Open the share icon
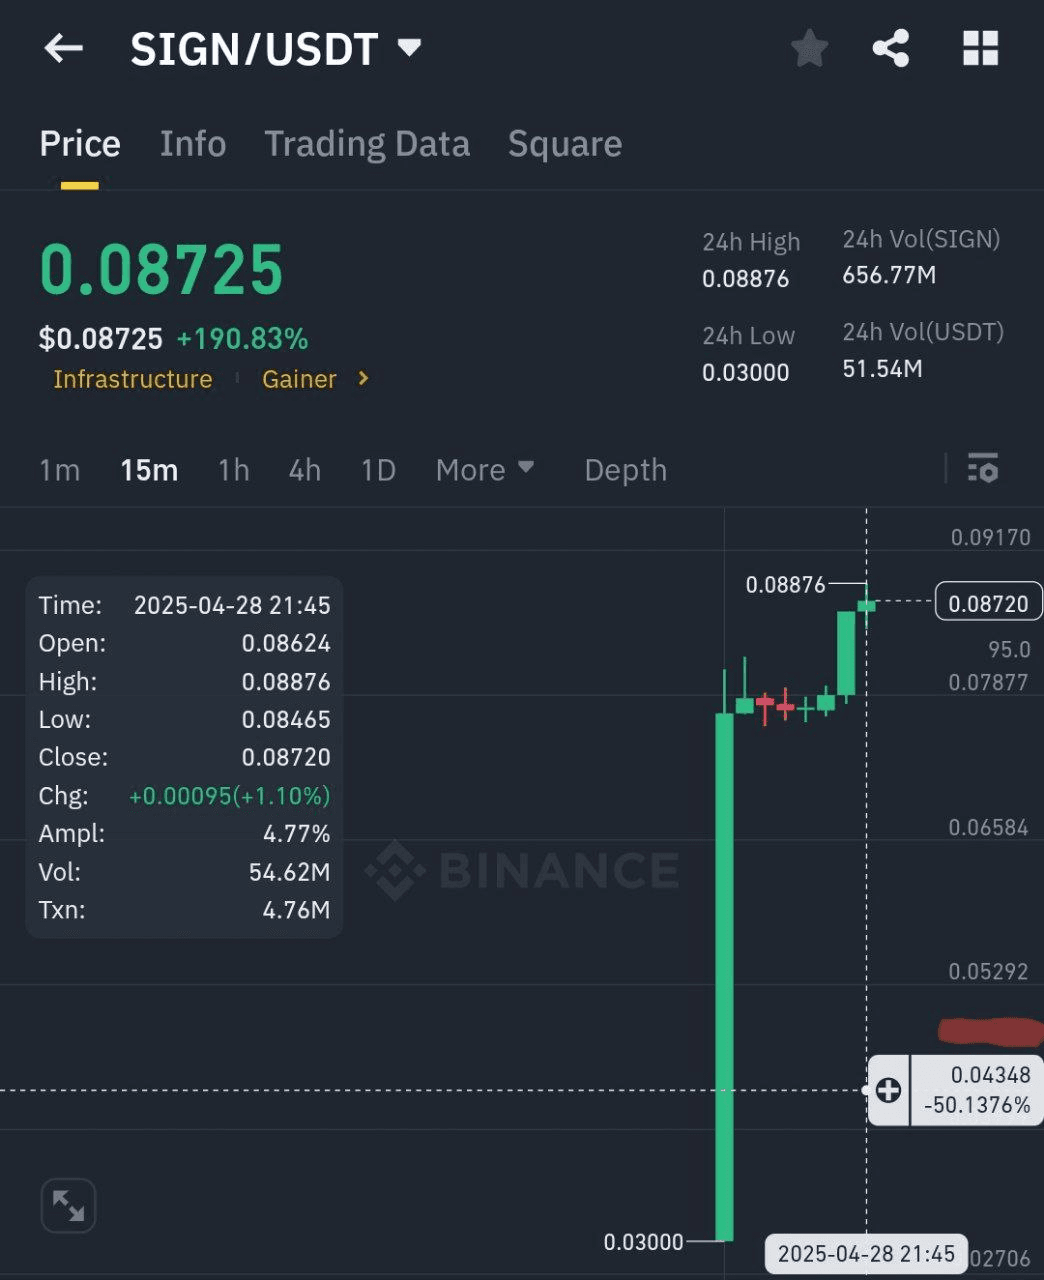The height and width of the screenshot is (1280, 1044). [x=890, y=48]
